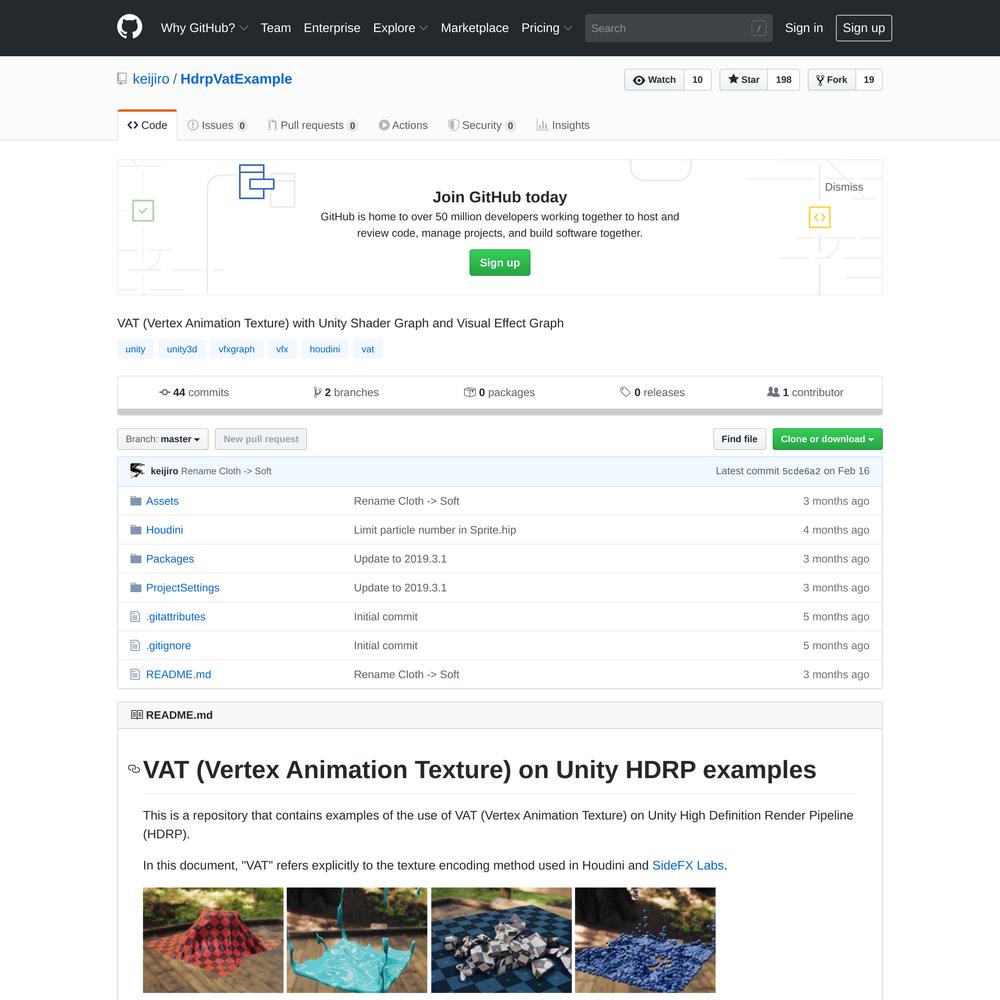Select the houdini topic tag
Screen dimensions: 1000x1000
pos(325,349)
